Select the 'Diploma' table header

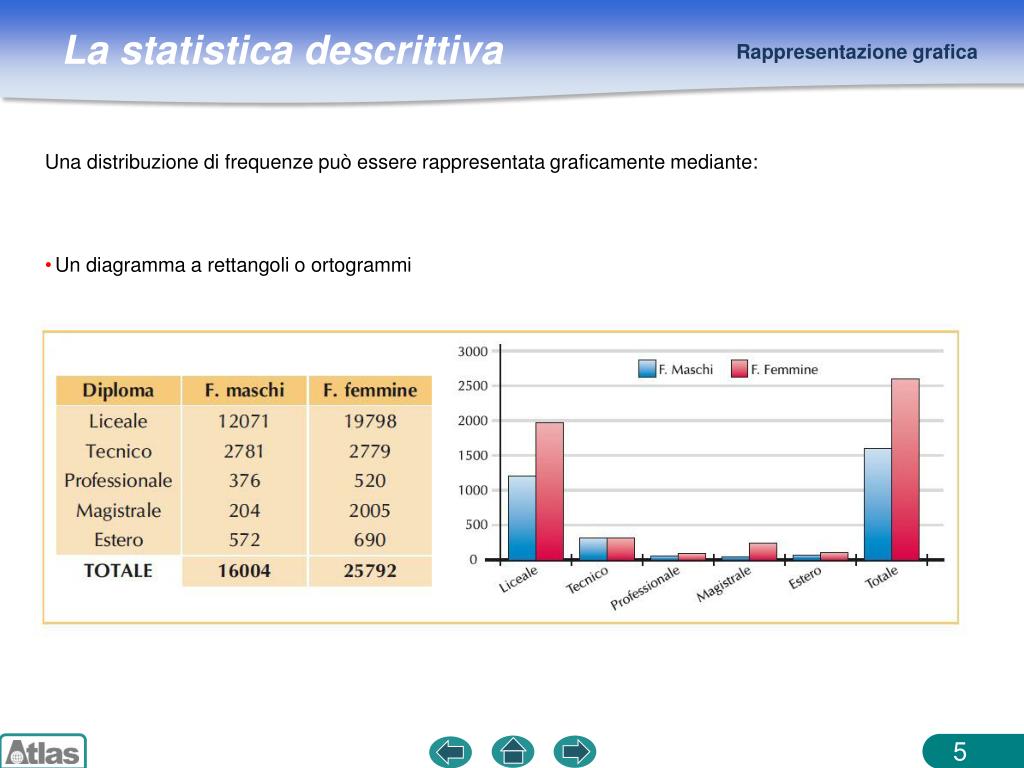tap(118, 391)
